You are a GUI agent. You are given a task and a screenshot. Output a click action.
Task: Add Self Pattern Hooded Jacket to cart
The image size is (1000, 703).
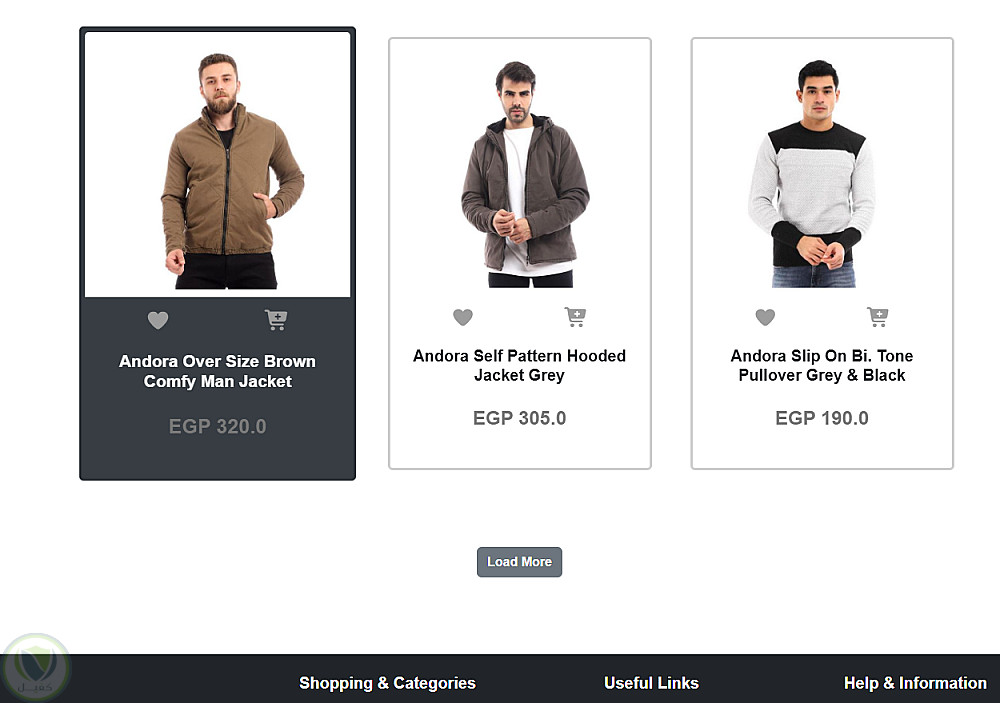click(575, 317)
